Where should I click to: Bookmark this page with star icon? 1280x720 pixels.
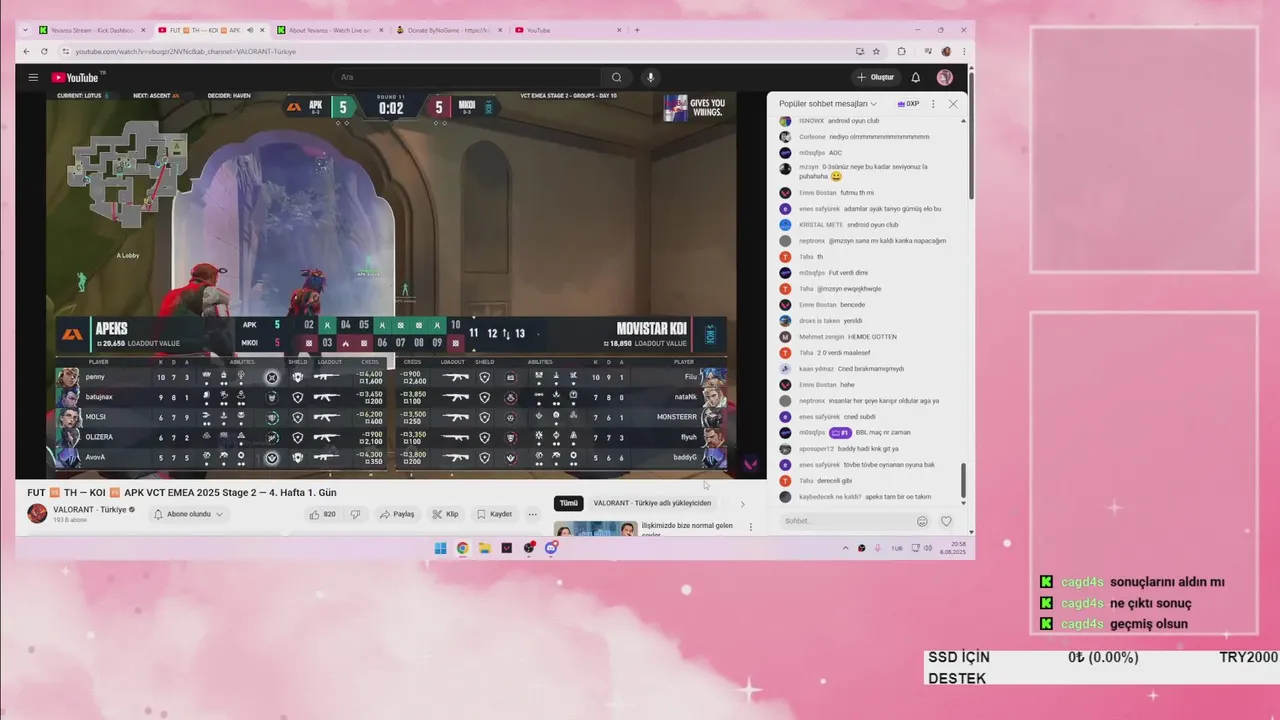click(x=876, y=51)
